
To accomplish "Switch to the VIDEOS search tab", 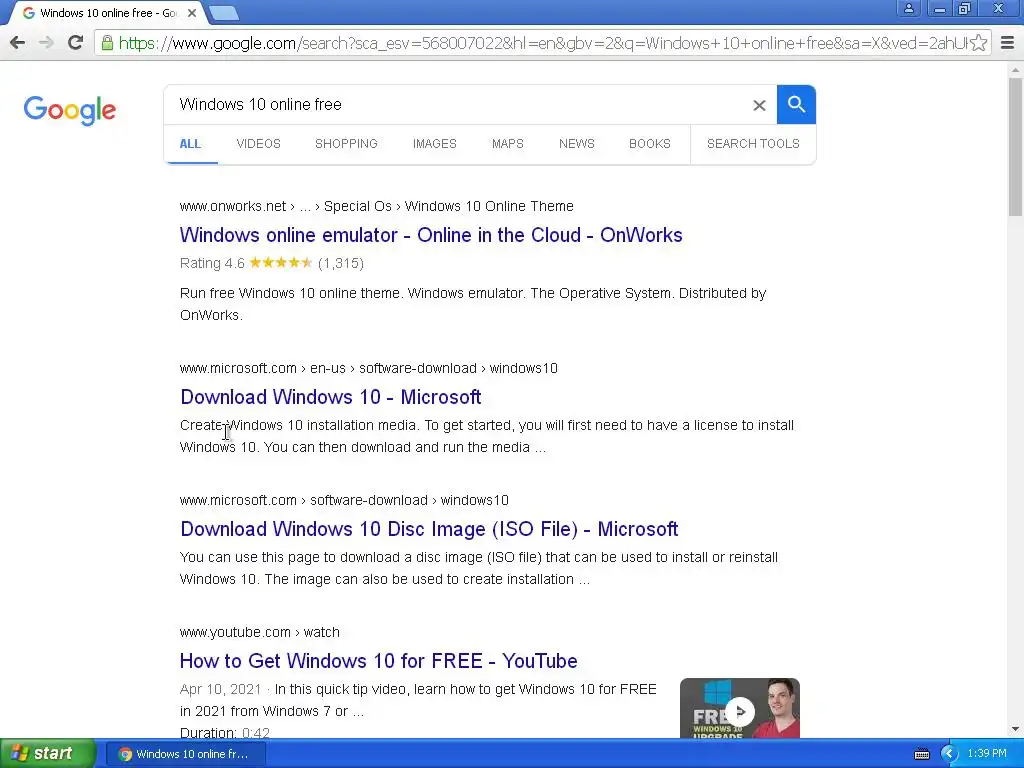I will click(259, 144).
